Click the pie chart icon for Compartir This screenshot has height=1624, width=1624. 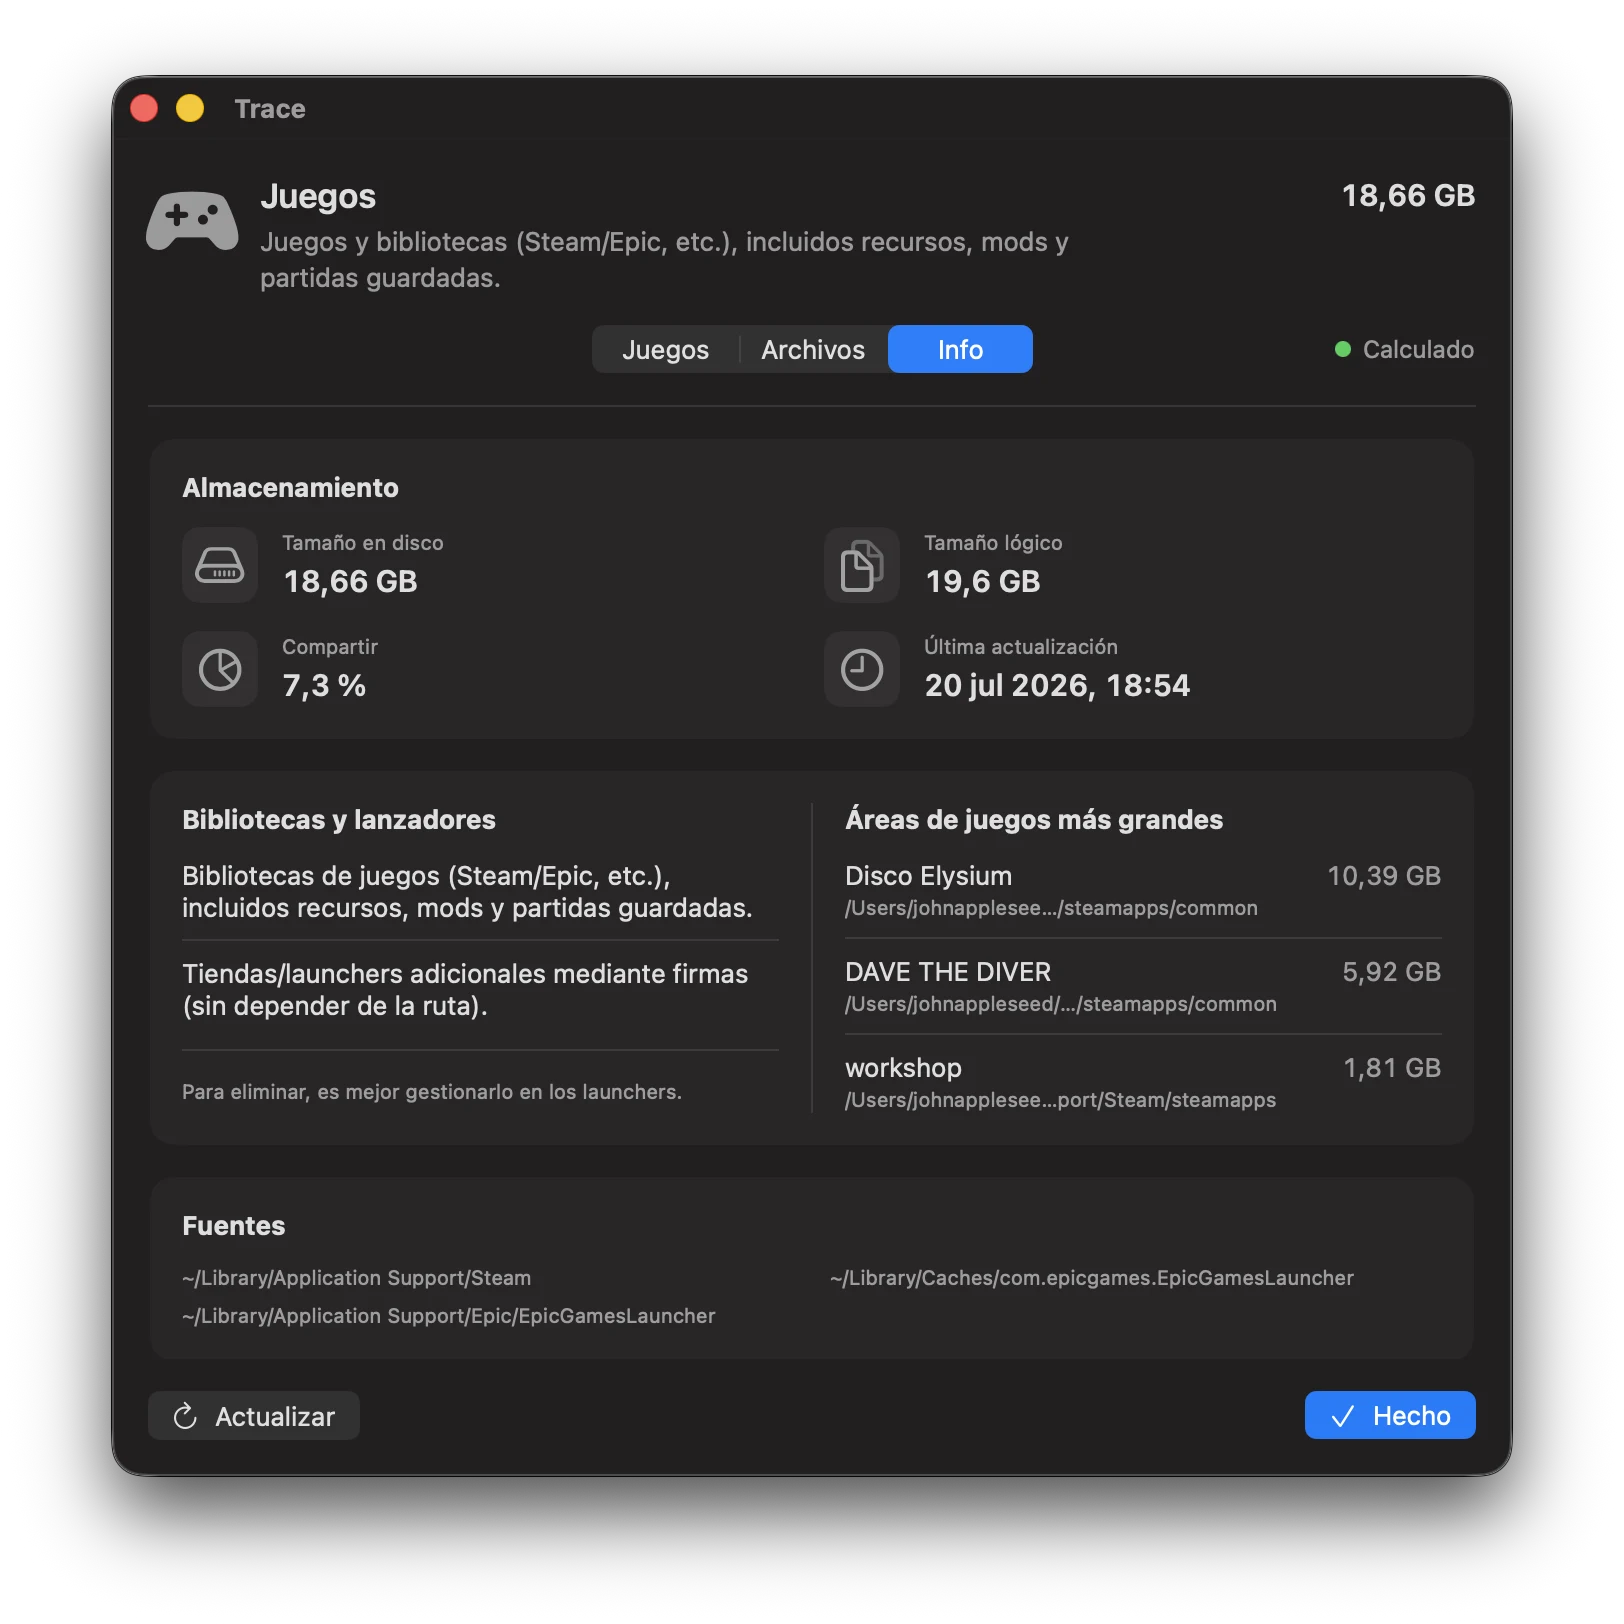pos(220,669)
